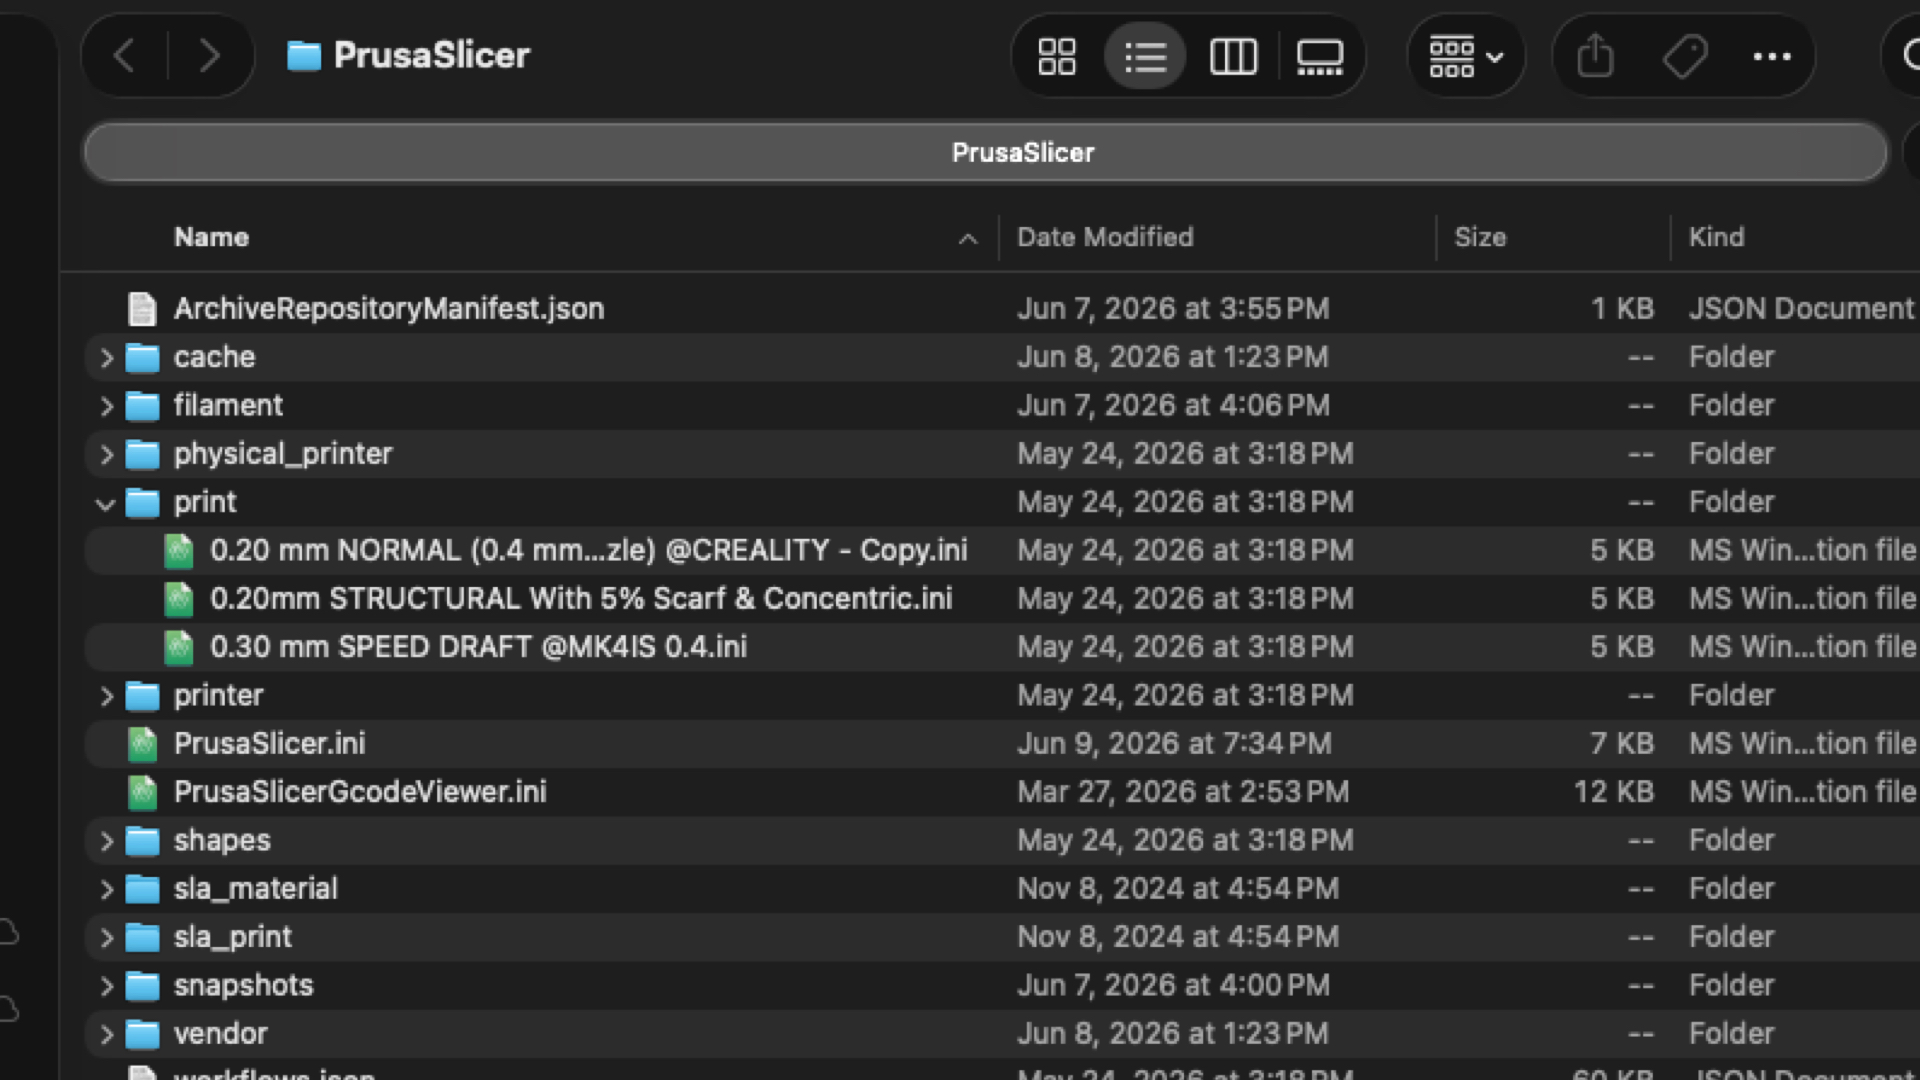Sort files by Name column
Viewport: 1920px width, 1080px height.
coord(212,237)
